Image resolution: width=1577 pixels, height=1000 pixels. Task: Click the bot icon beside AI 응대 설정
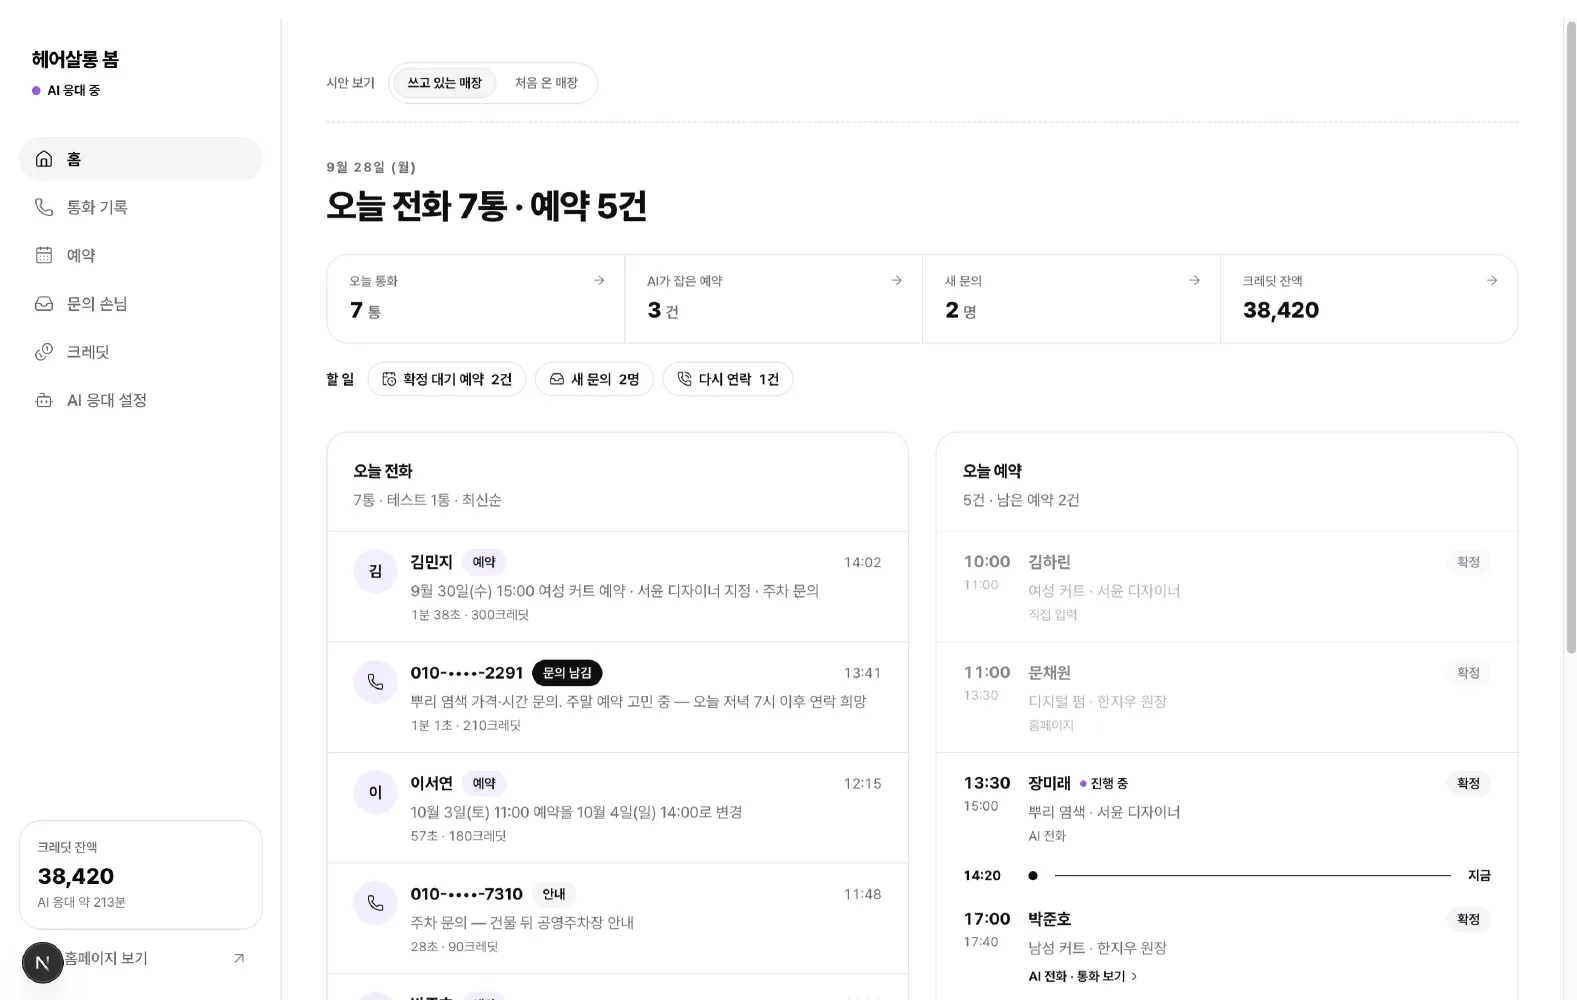tap(44, 400)
